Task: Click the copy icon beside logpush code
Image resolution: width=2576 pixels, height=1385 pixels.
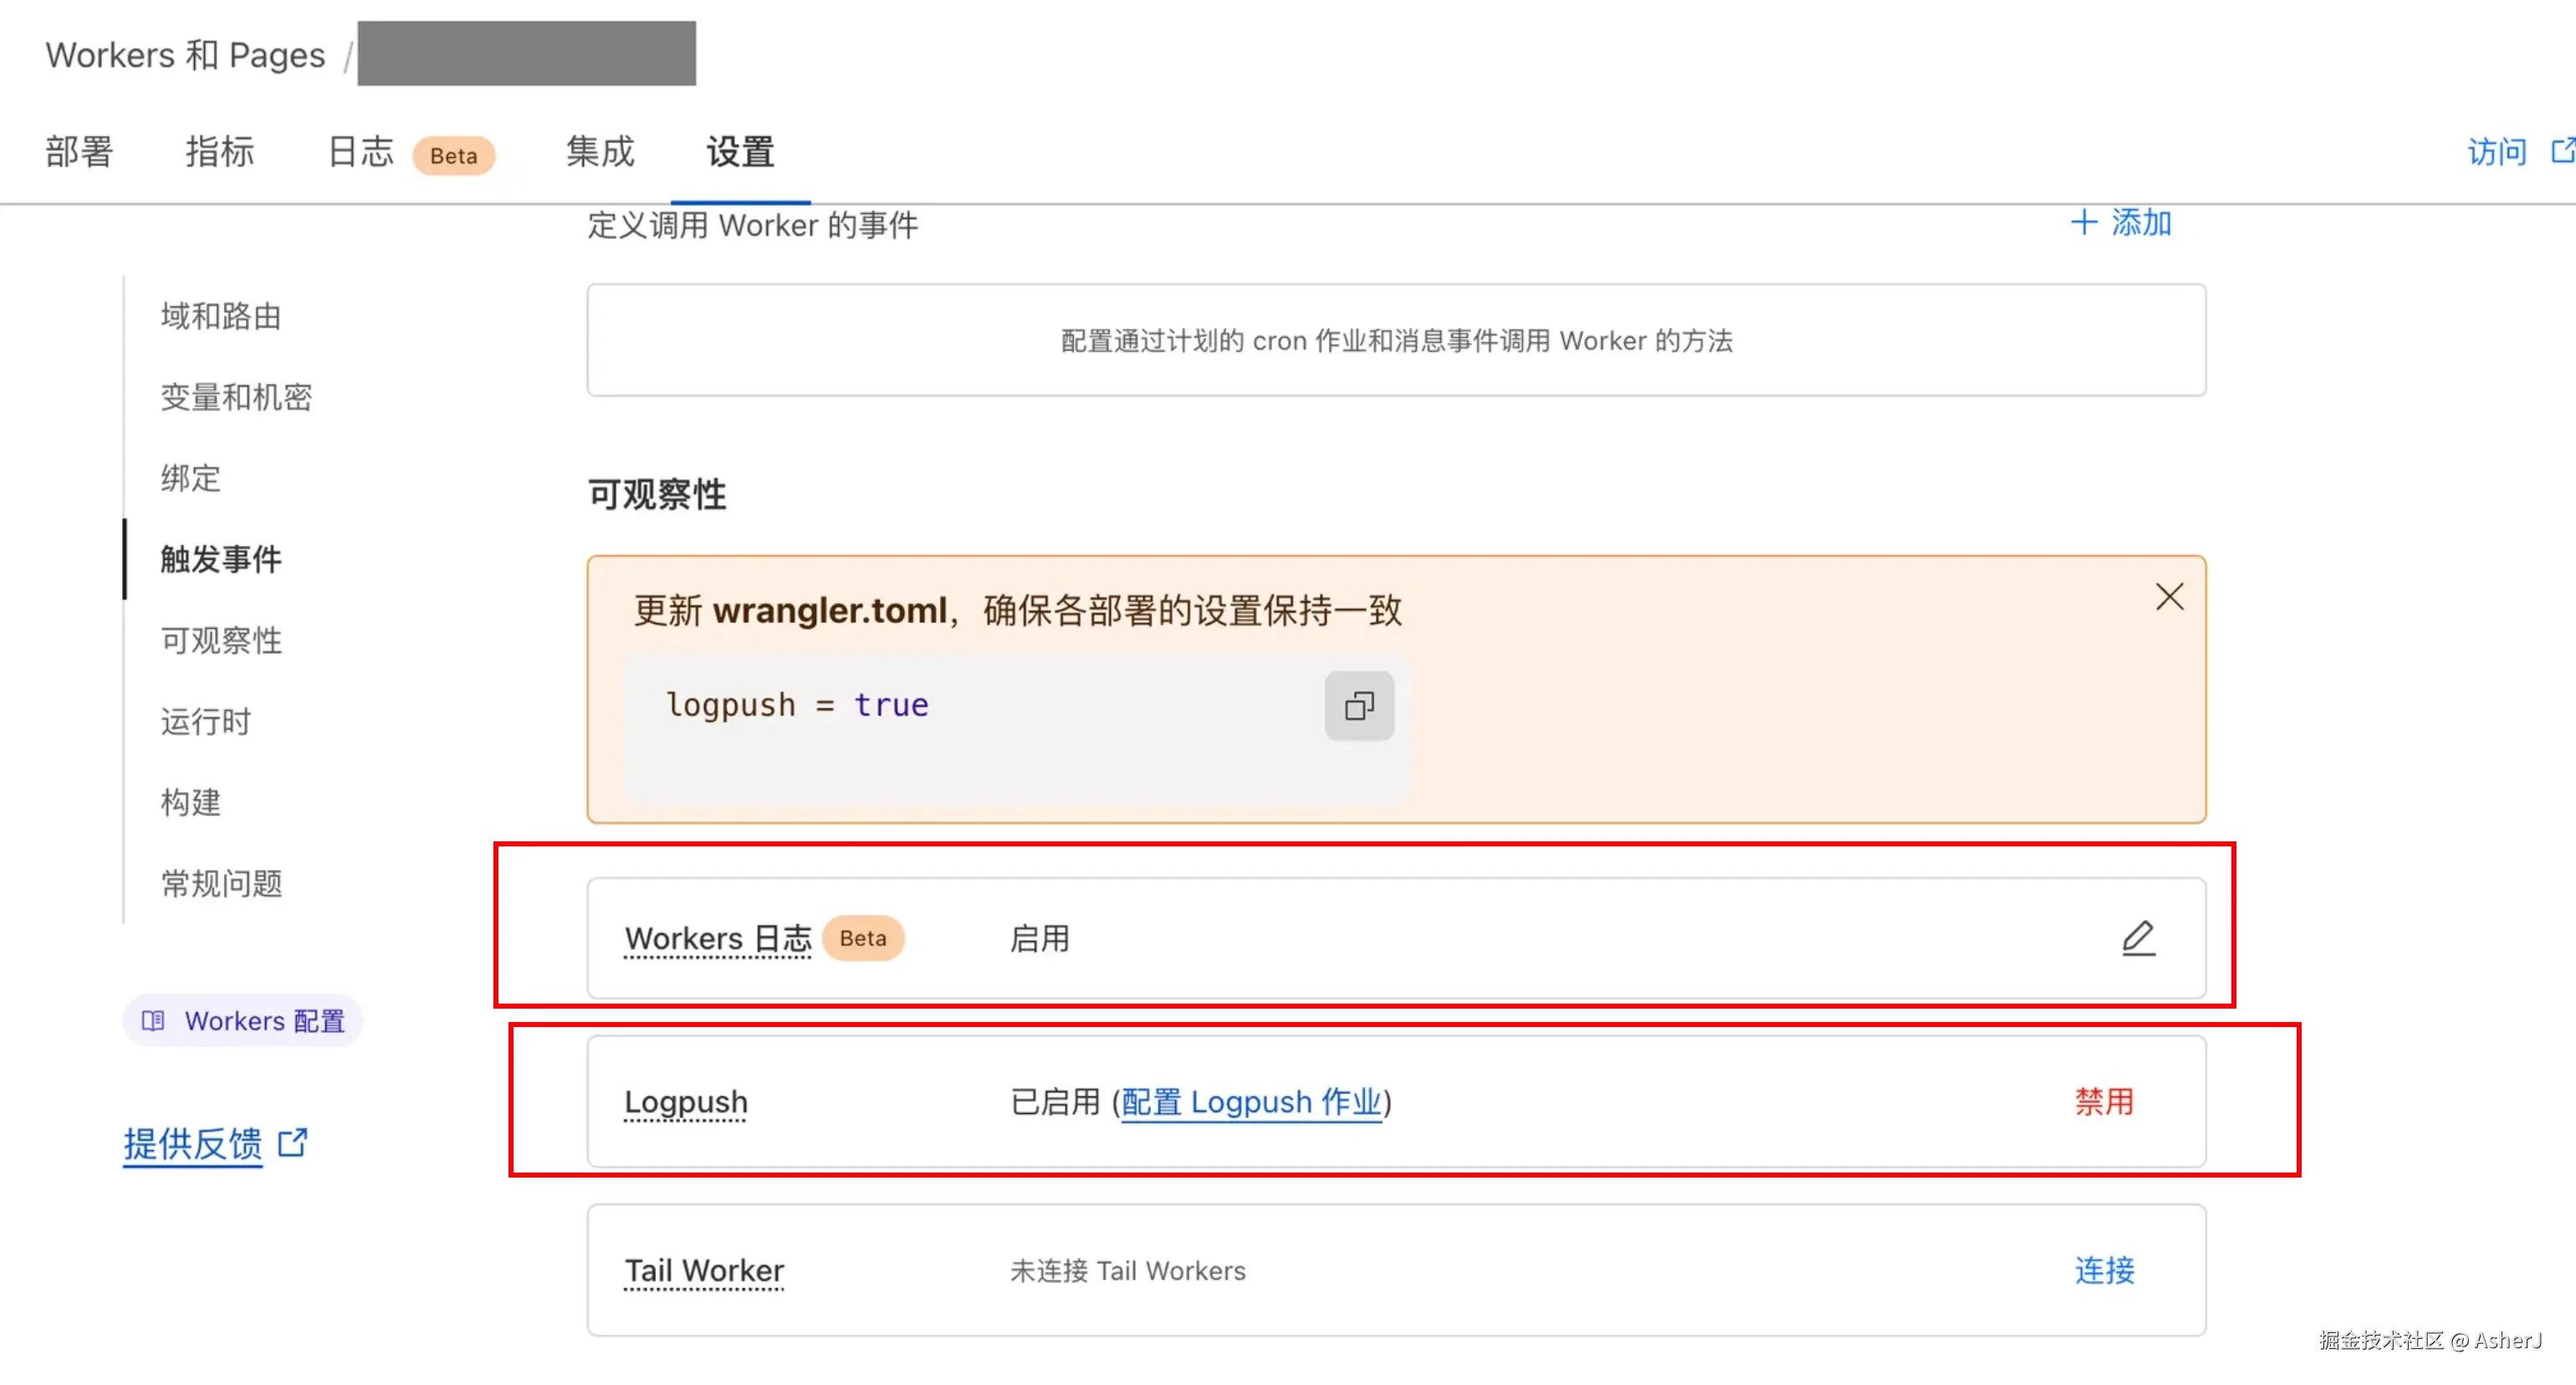Action: [x=1359, y=706]
